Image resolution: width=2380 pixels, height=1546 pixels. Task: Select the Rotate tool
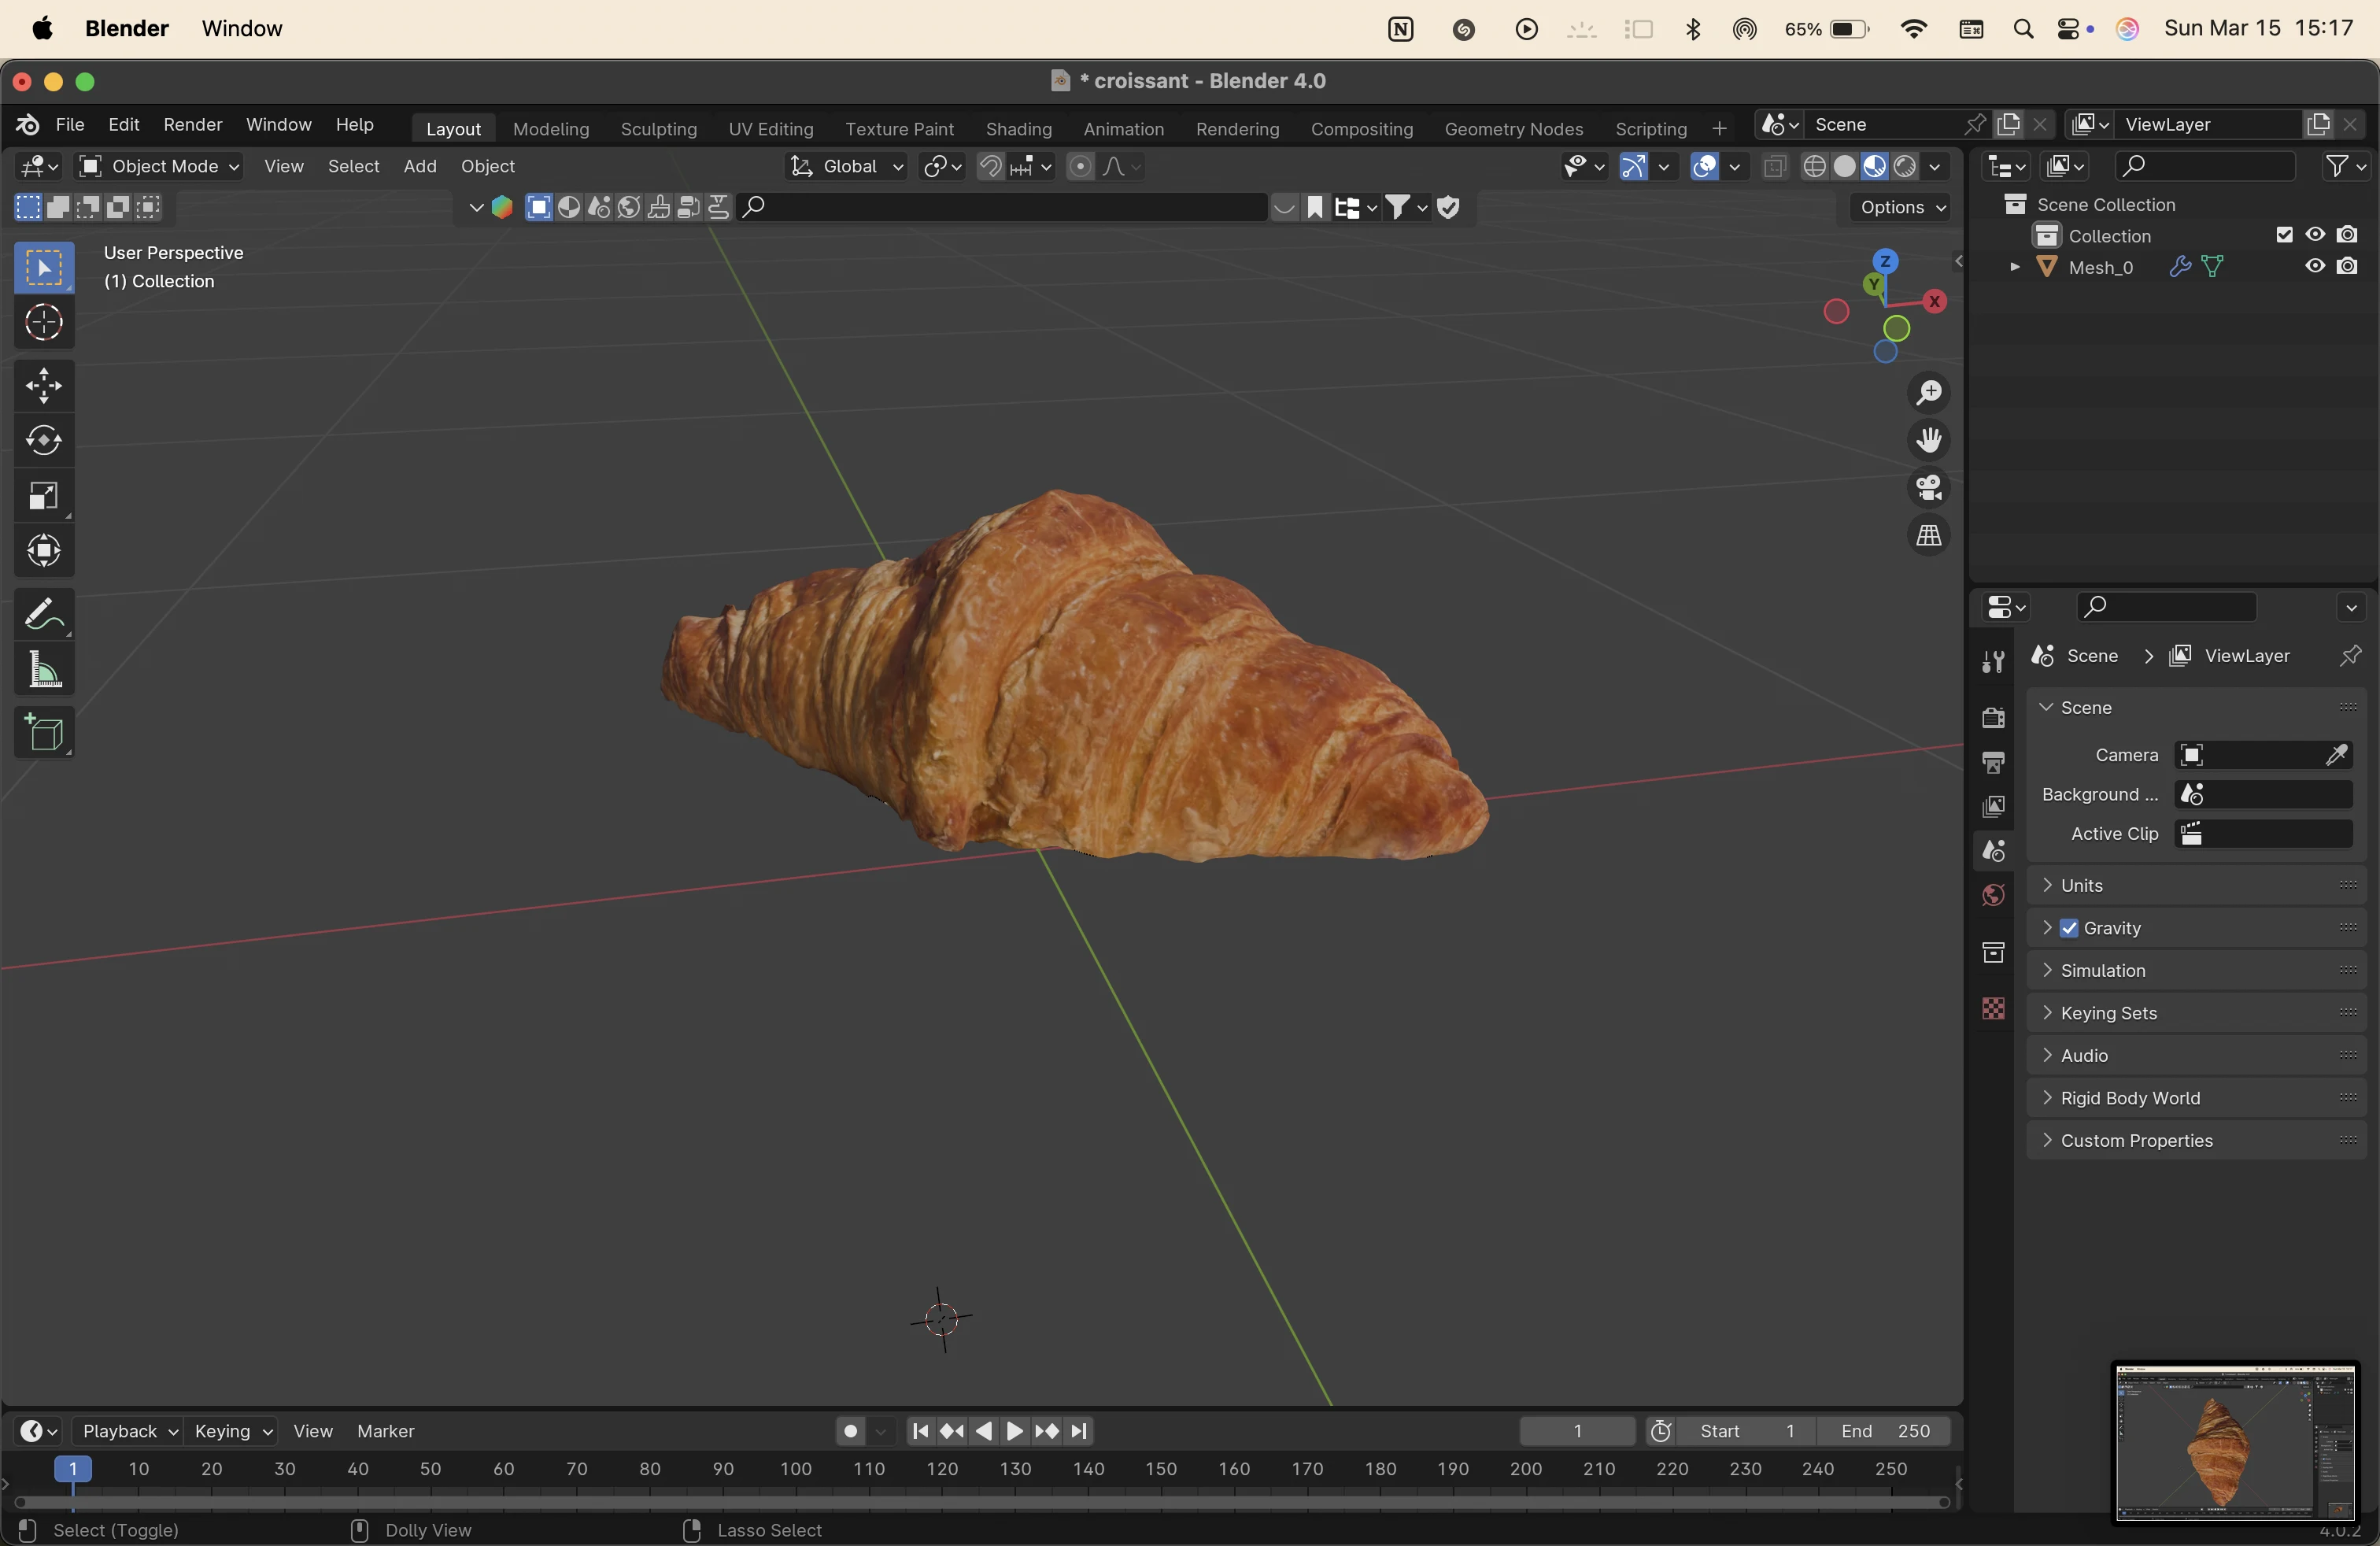(44, 441)
